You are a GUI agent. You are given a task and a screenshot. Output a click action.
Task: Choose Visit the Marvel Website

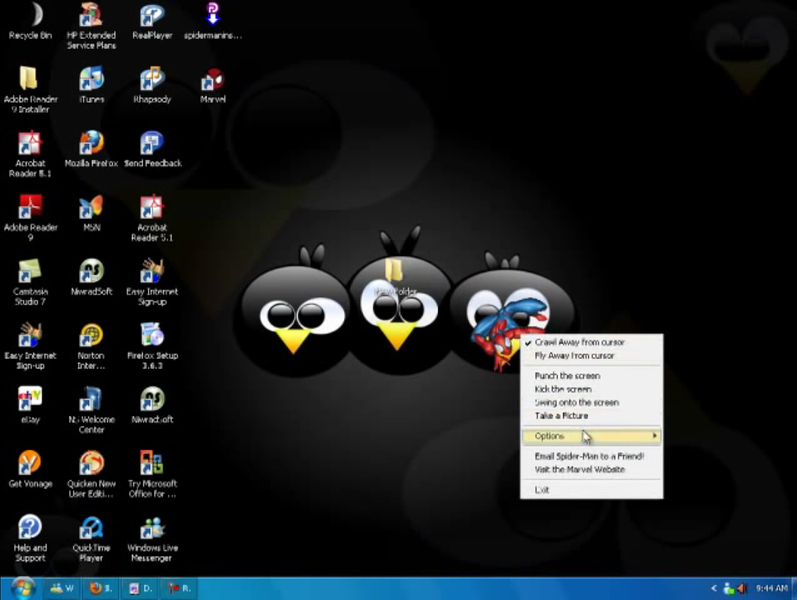pyautogui.click(x=592, y=469)
